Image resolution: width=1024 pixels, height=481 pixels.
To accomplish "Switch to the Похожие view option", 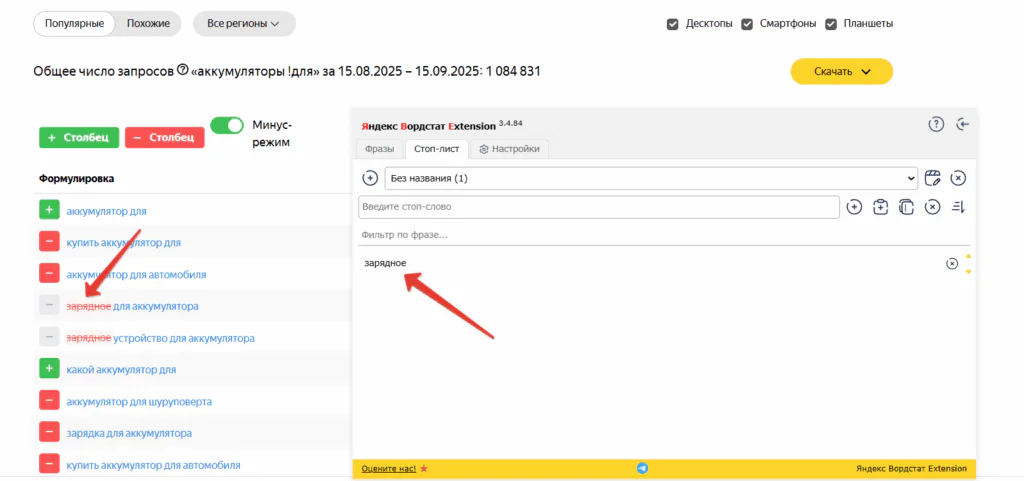I will click(x=148, y=23).
